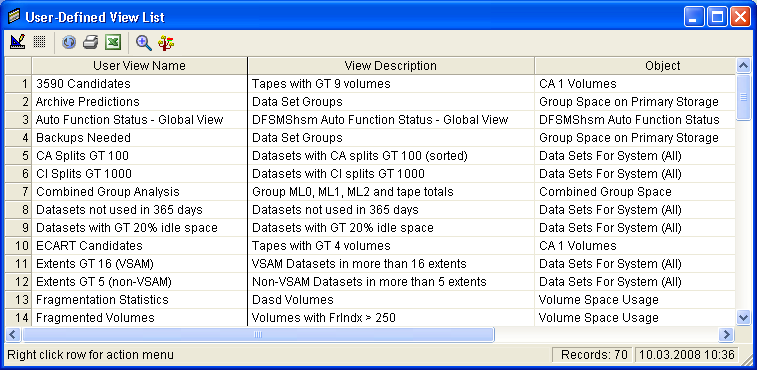This screenshot has width=757, height=370.
Task: Click the horizontal scrollbar left arrow
Action: coord(13,334)
